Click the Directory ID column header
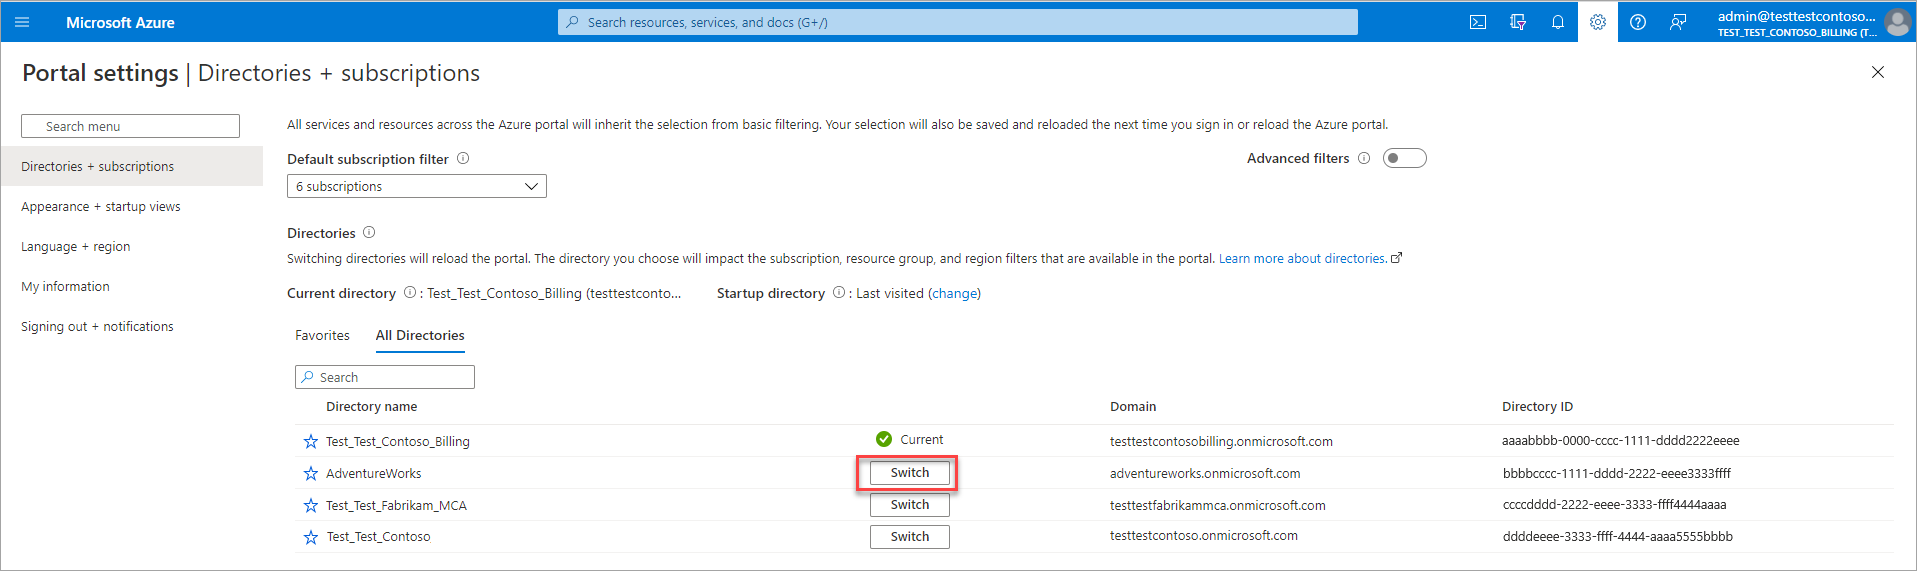This screenshot has width=1917, height=571. pos(1537,406)
